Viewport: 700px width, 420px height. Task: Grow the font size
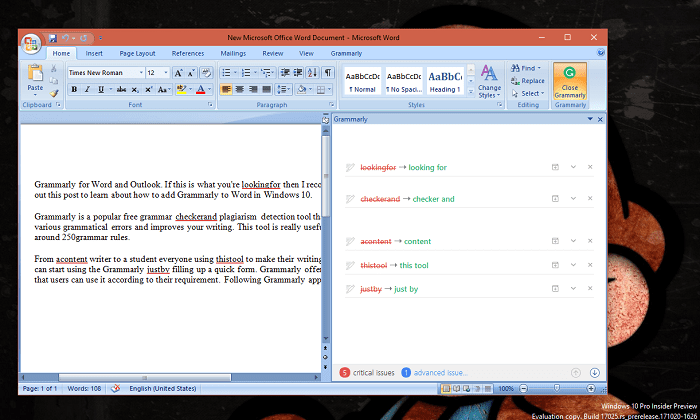[x=178, y=73]
